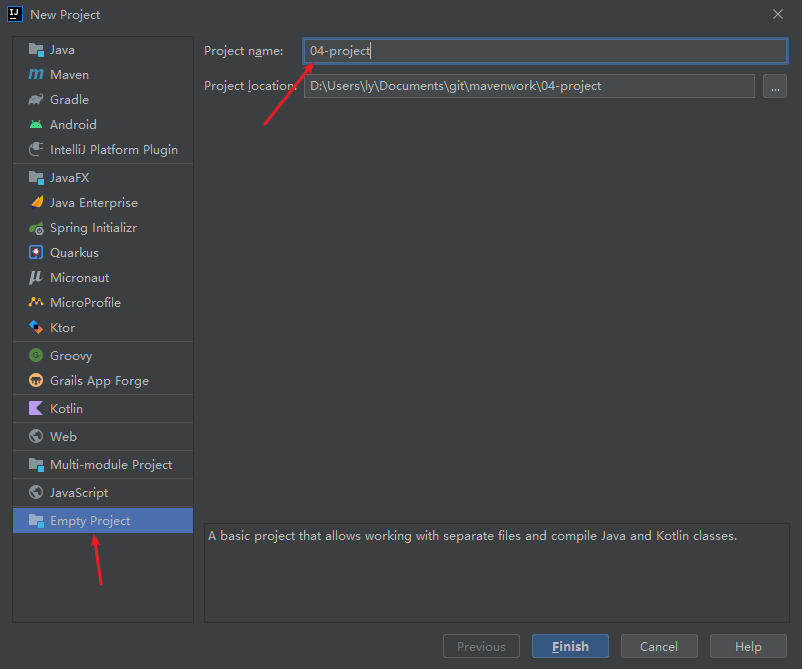
Task: Click the Empty Project folder icon
Action: click(x=36, y=521)
